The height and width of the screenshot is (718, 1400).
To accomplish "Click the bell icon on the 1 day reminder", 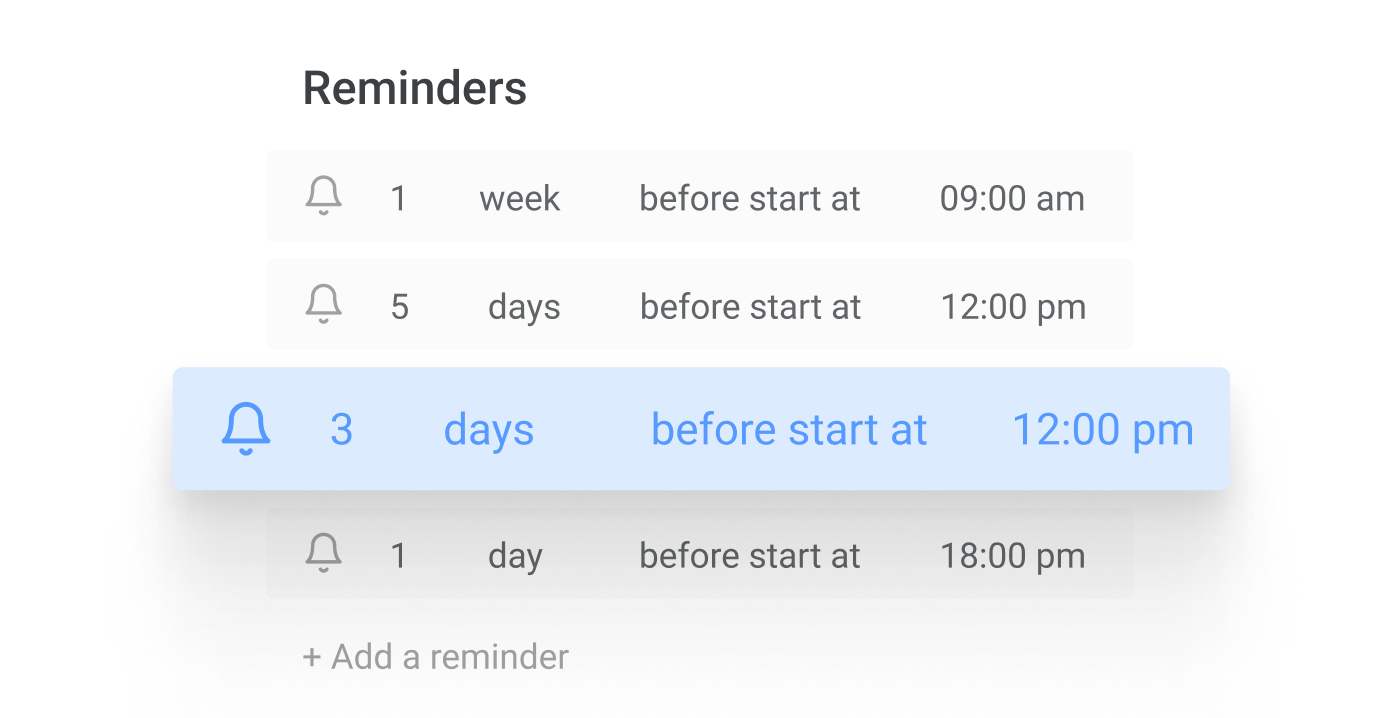I will [323, 555].
